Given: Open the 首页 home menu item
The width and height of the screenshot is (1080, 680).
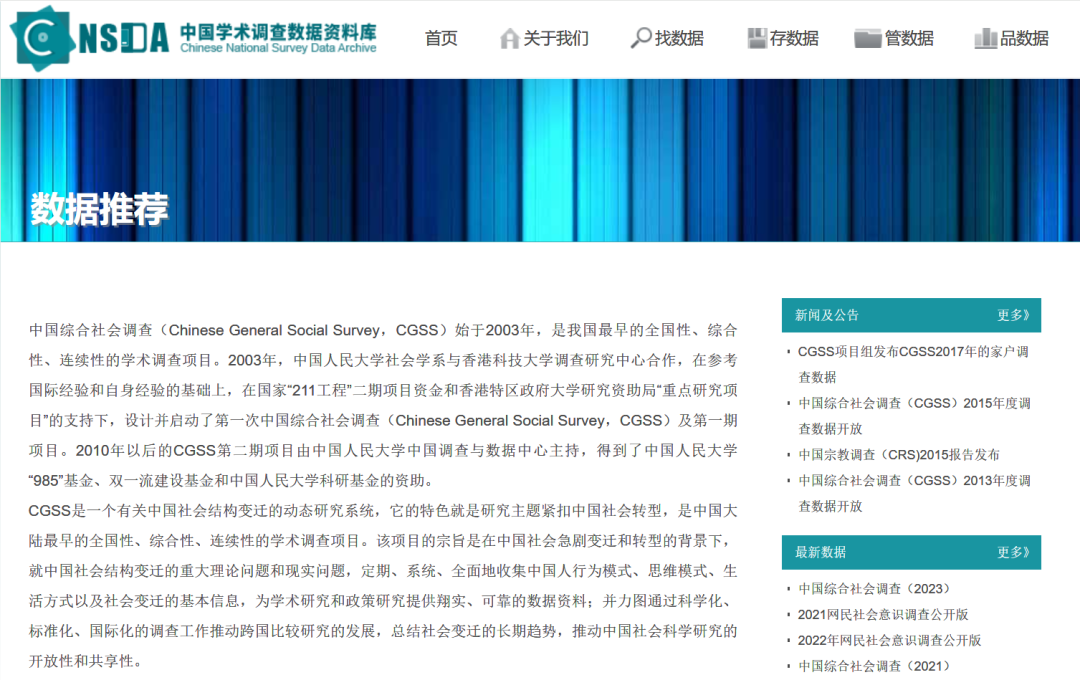Looking at the screenshot, I should [x=441, y=38].
